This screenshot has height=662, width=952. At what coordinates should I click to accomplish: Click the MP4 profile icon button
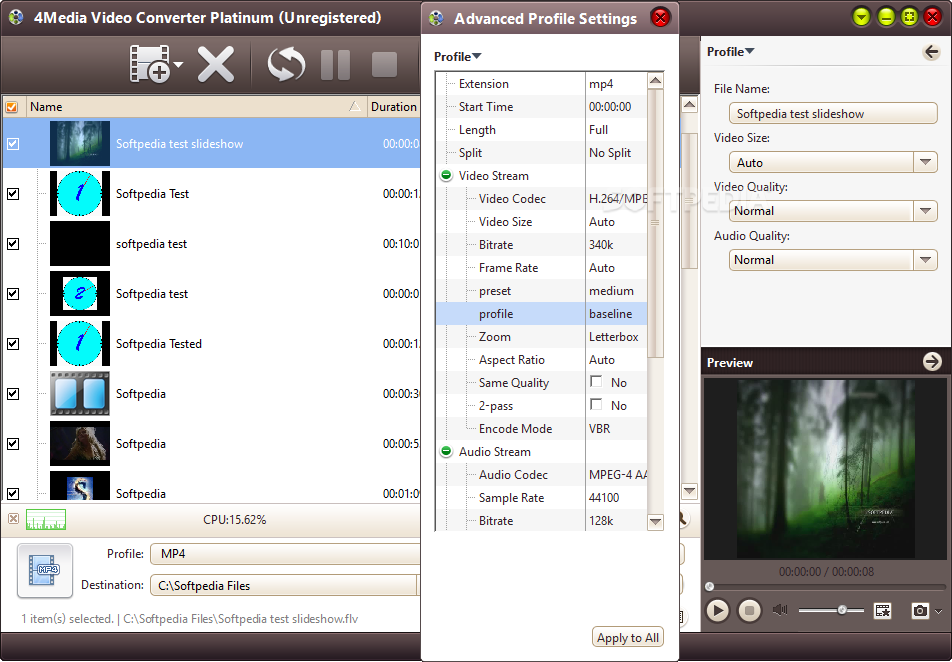point(45,570)
